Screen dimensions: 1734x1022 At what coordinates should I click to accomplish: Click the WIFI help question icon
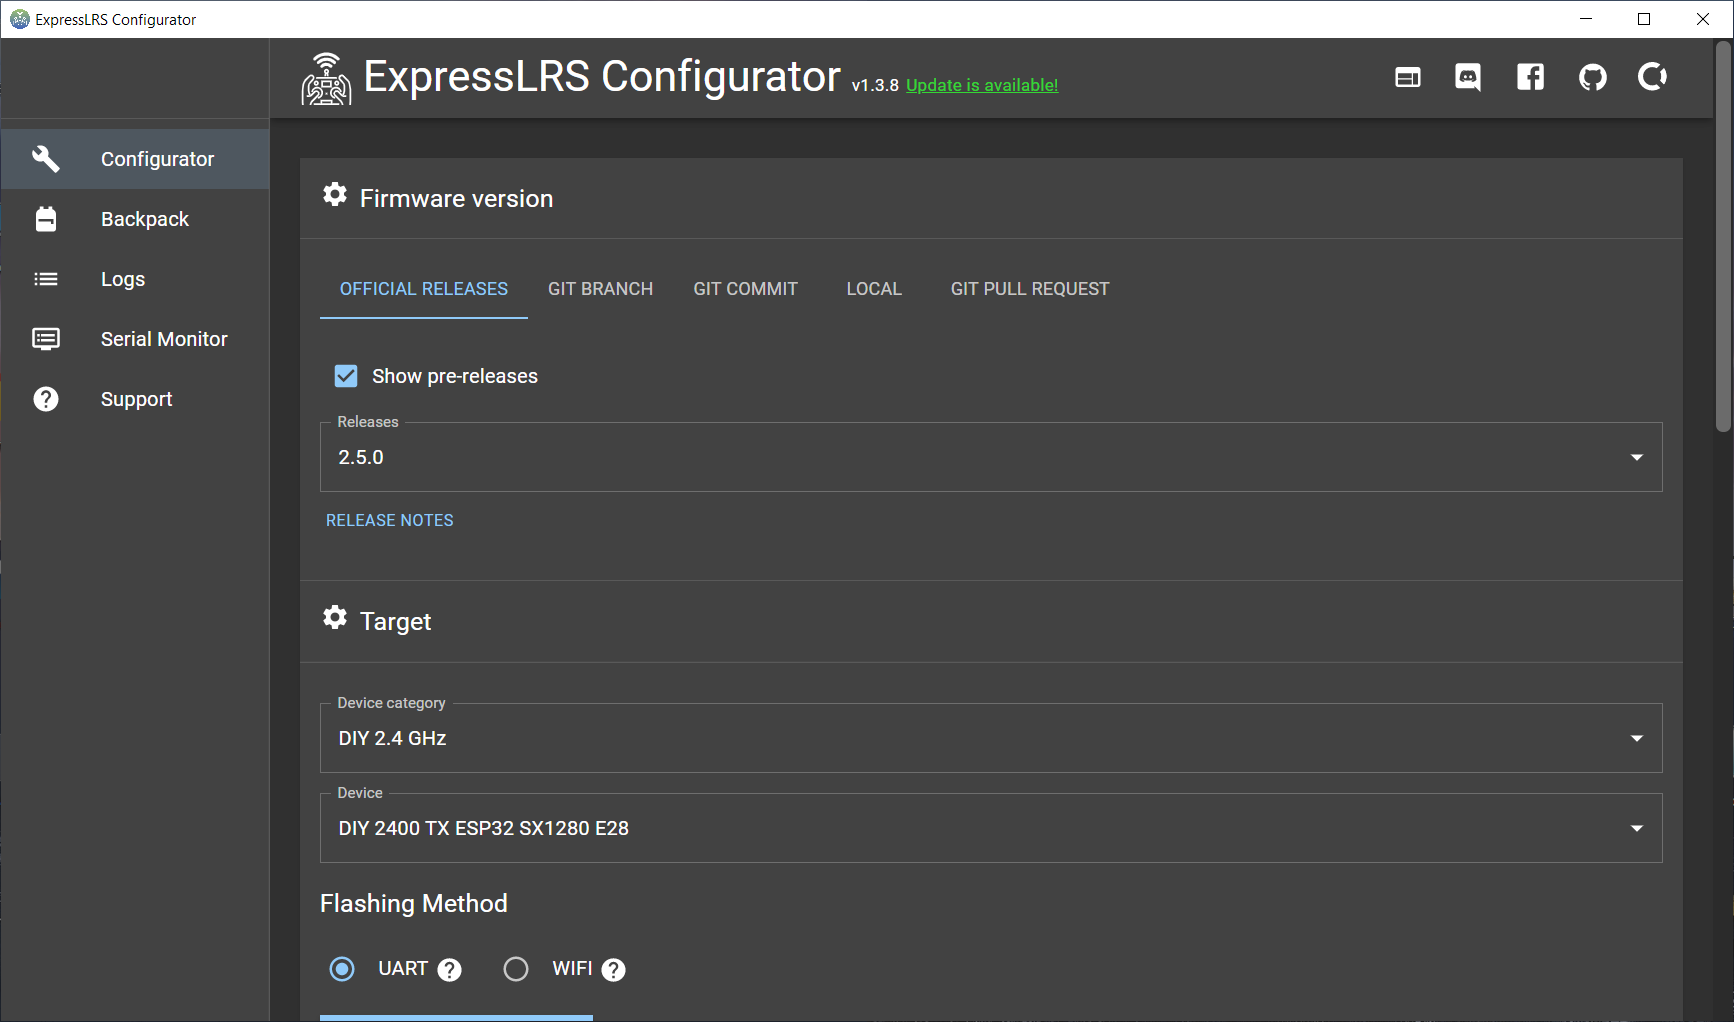click(614, 970)
